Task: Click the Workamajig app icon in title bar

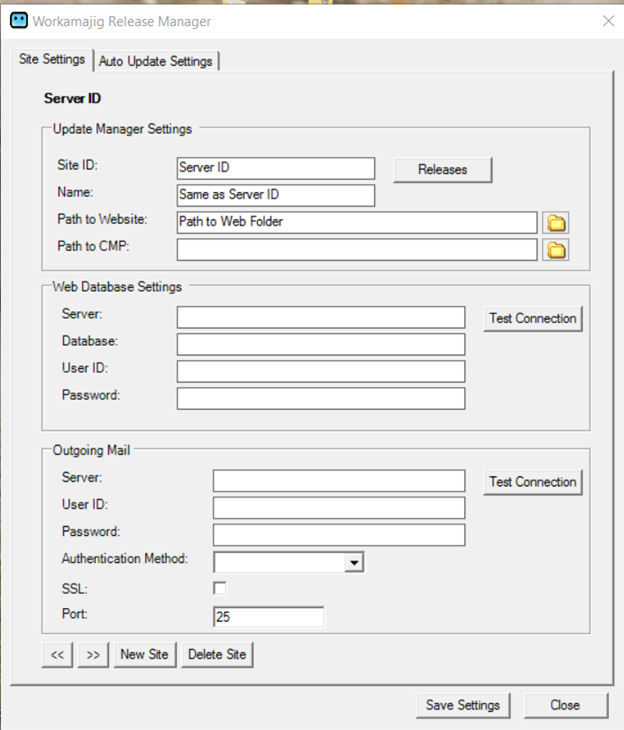Action: coord(19,20)
